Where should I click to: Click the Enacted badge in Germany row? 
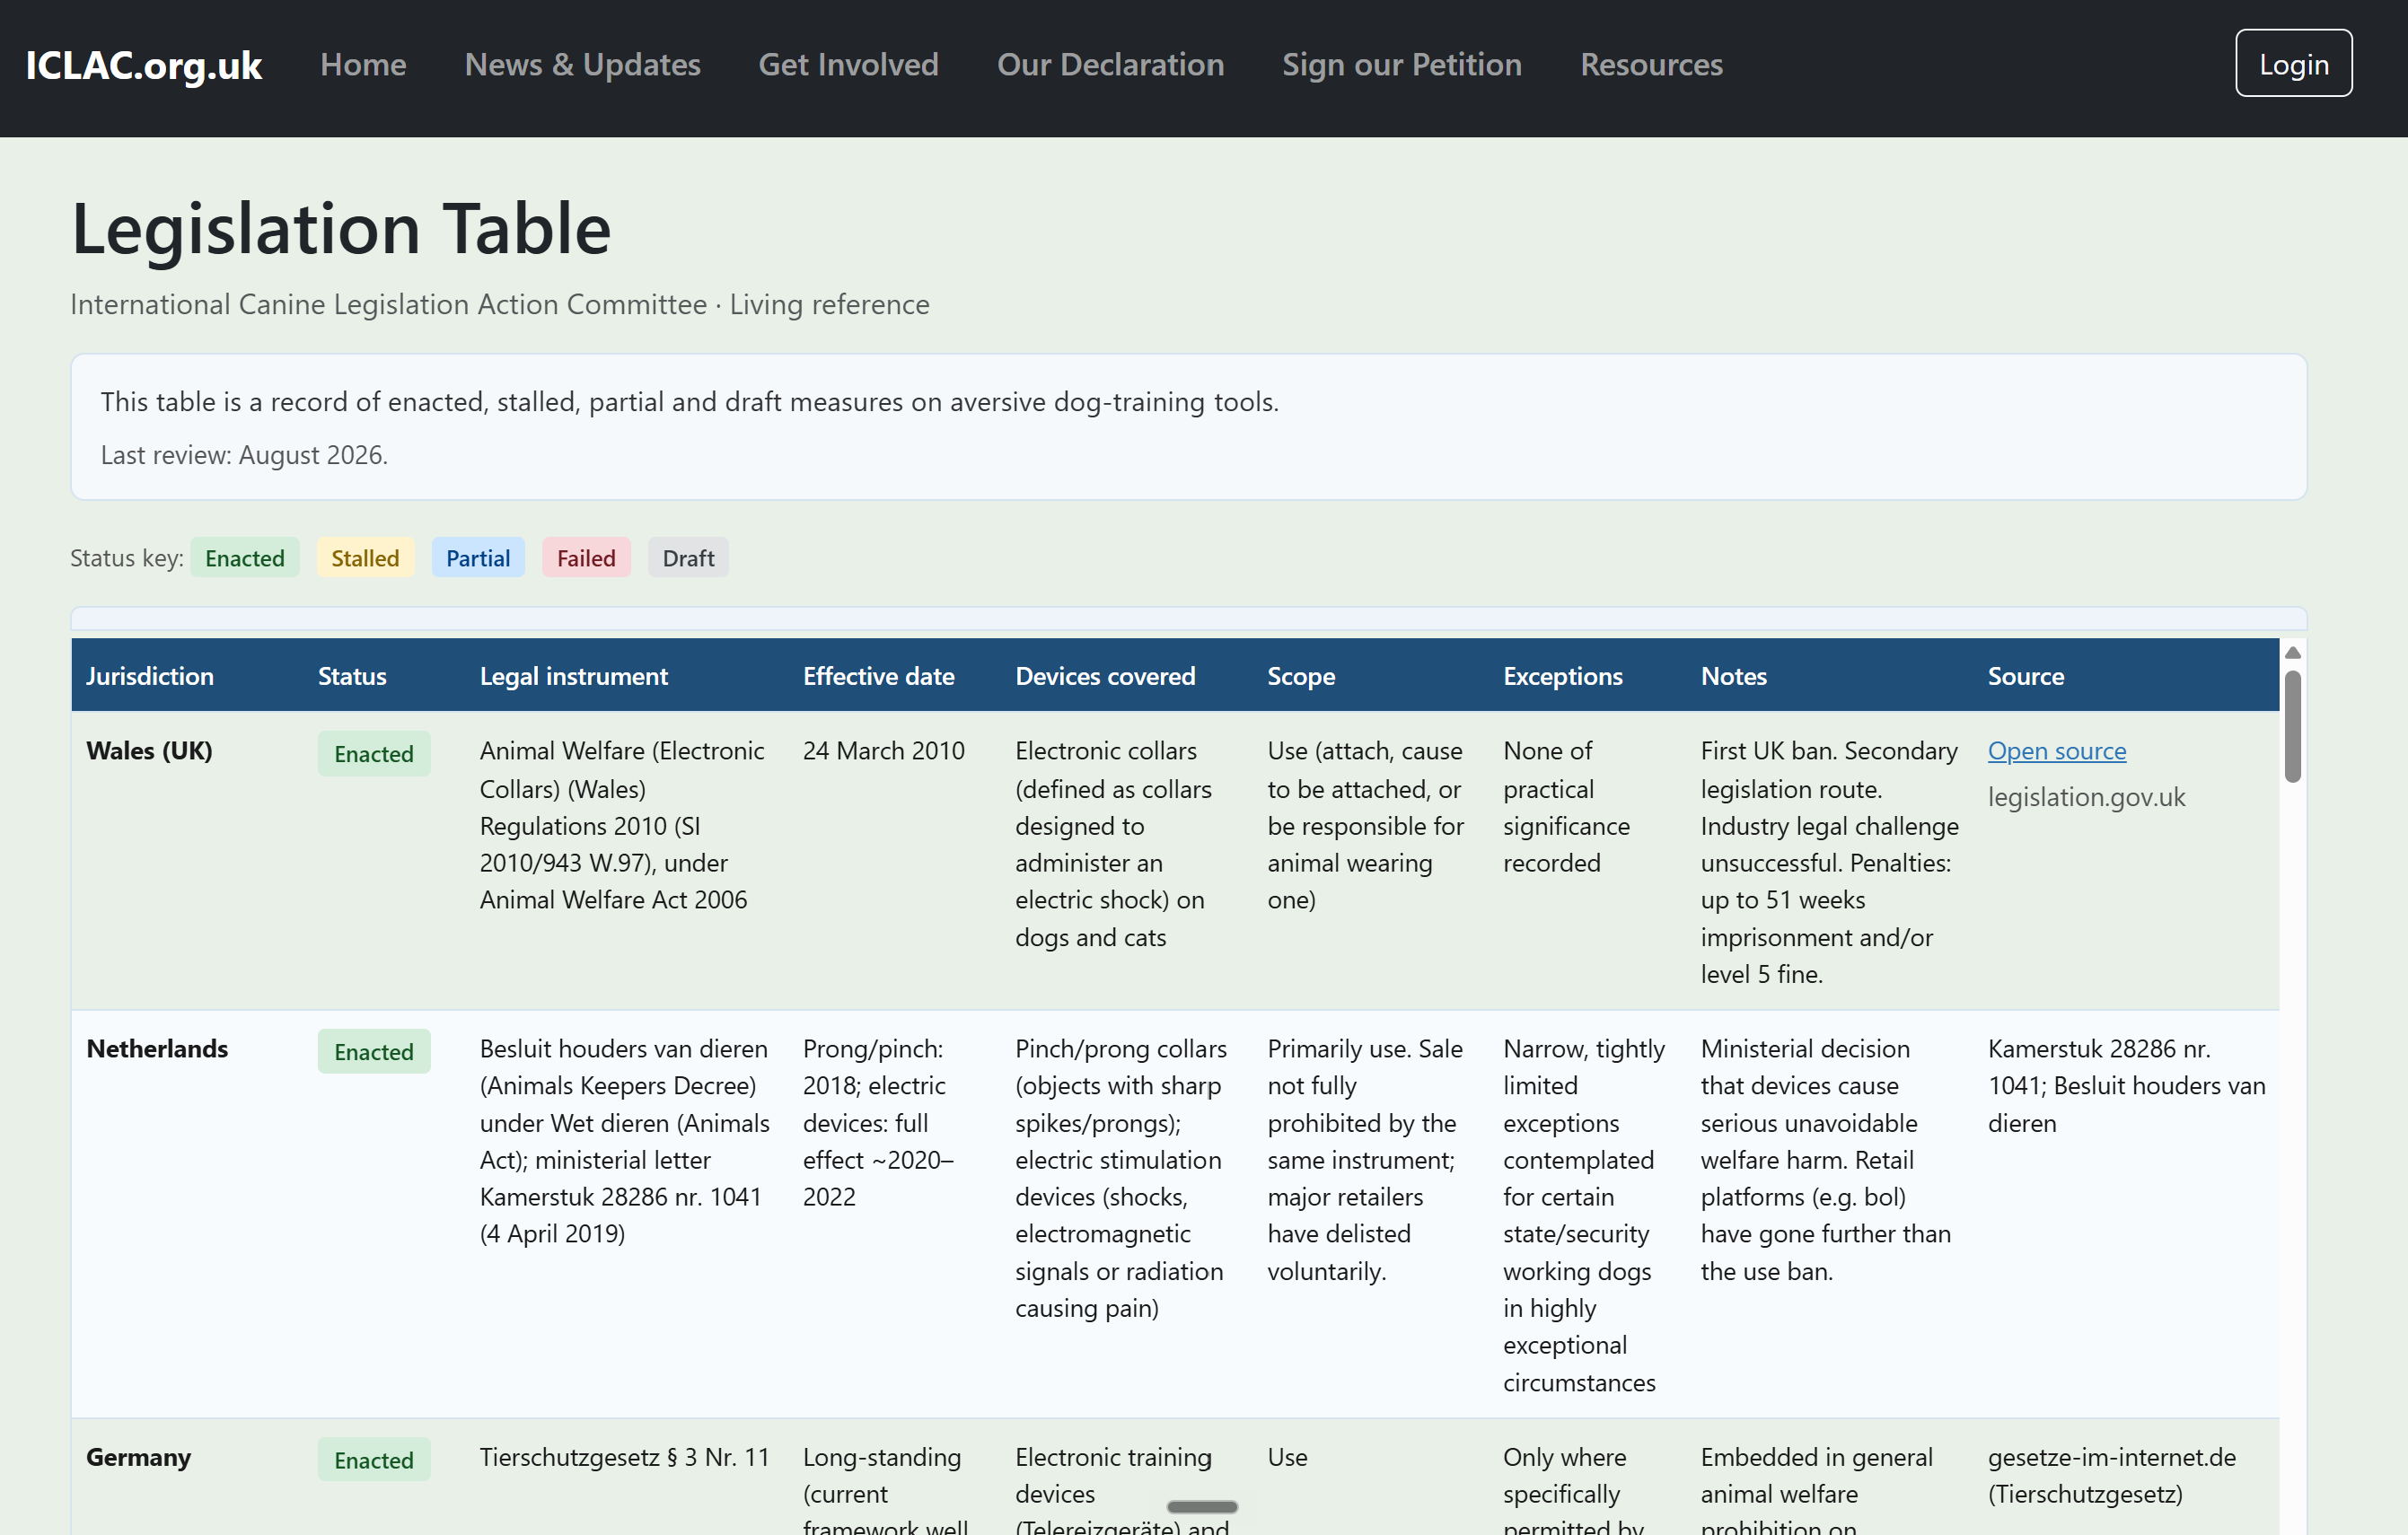coord(374,1460)
